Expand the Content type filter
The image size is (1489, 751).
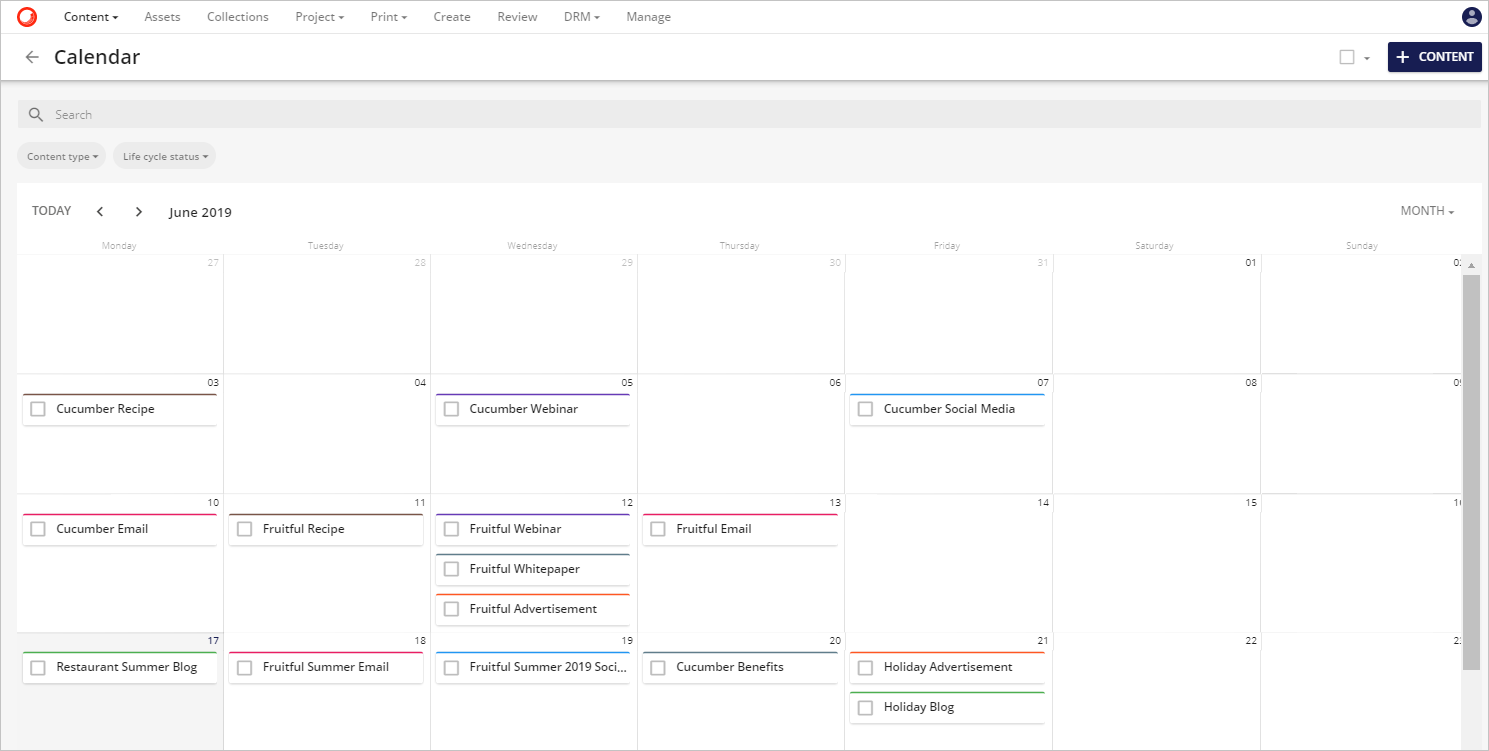62,157
